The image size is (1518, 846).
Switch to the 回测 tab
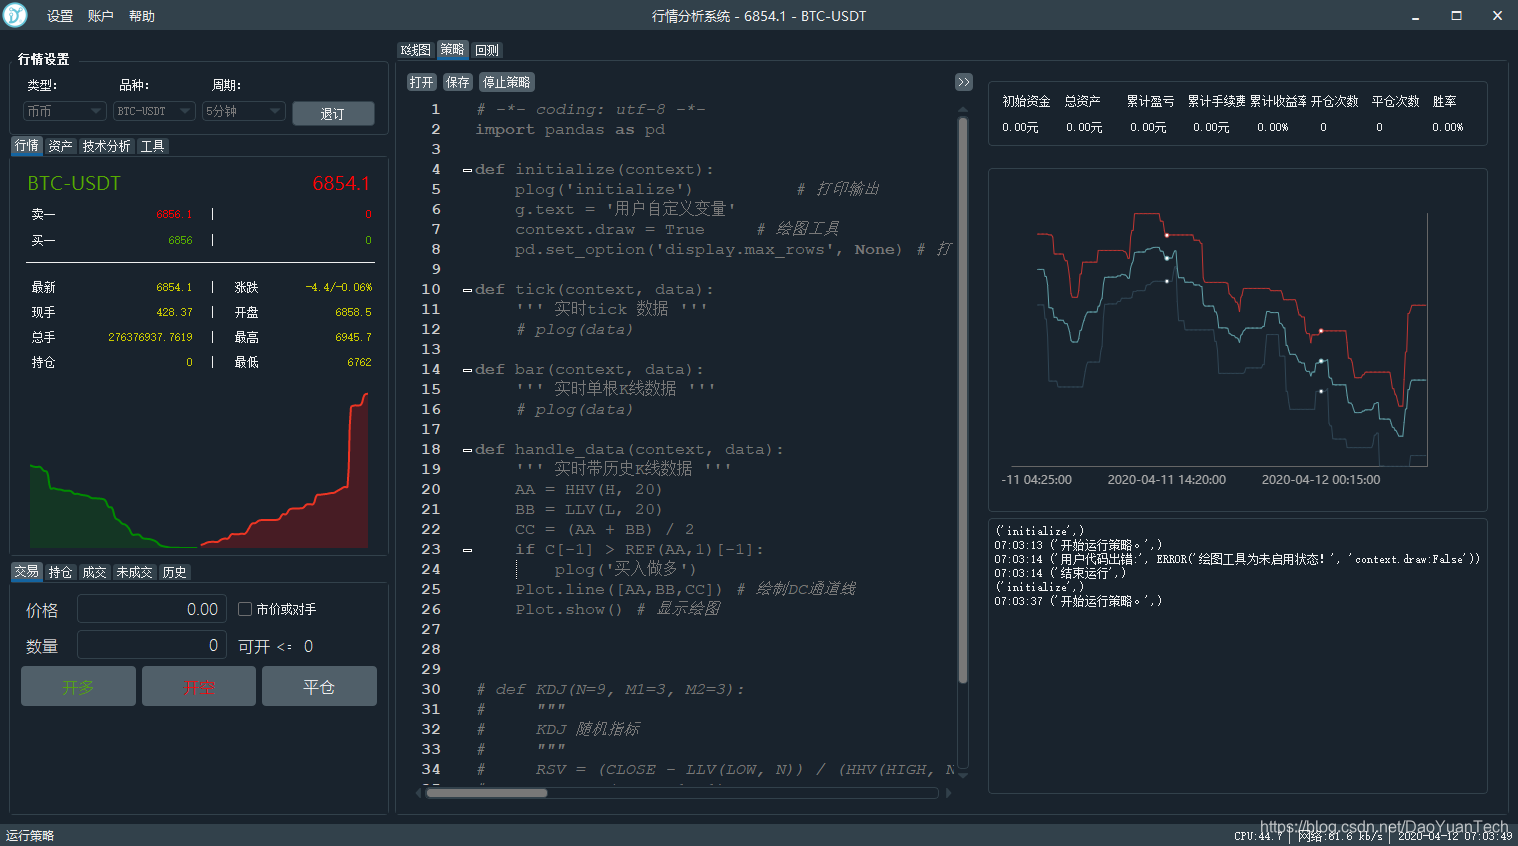pyautogui.click(x=487, y=50)
